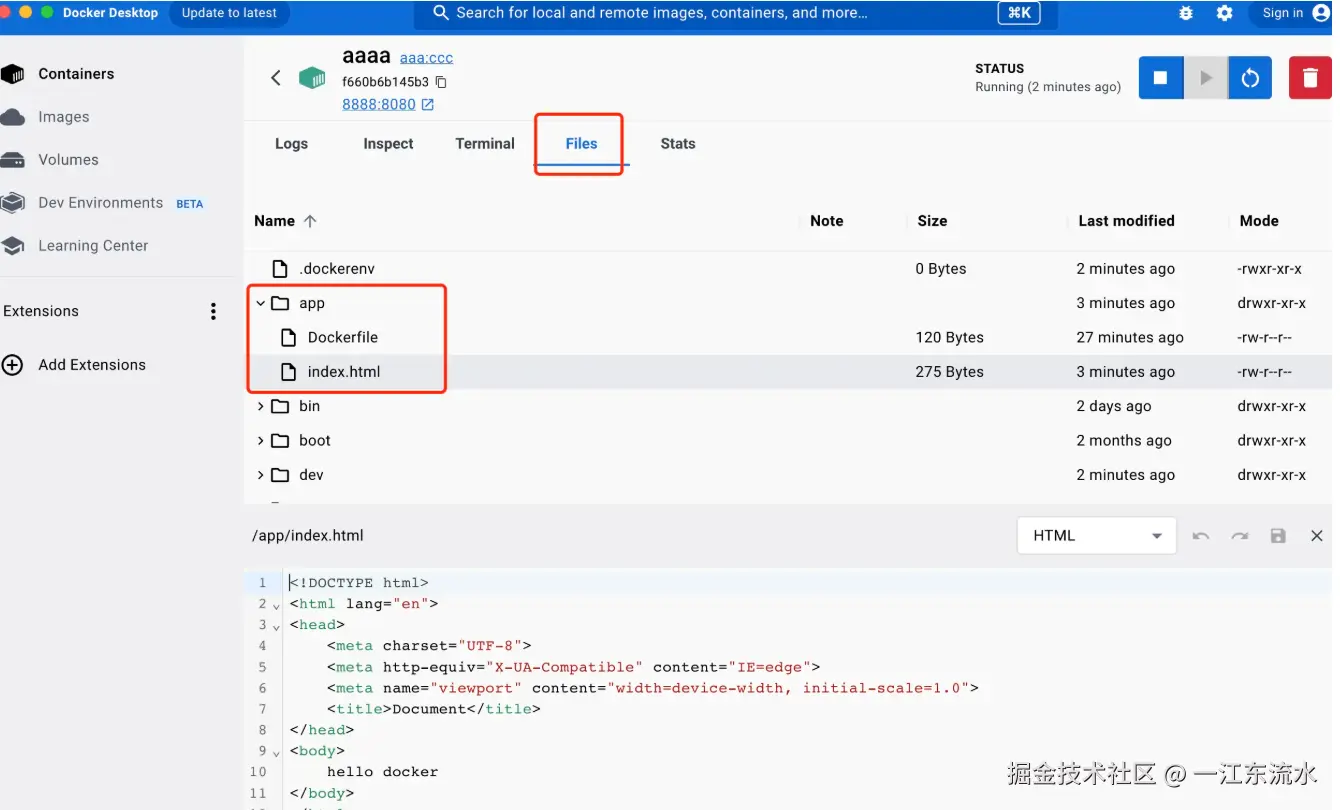Stop the running aaaa container
1340x810 pixels.
point(1160,78)
